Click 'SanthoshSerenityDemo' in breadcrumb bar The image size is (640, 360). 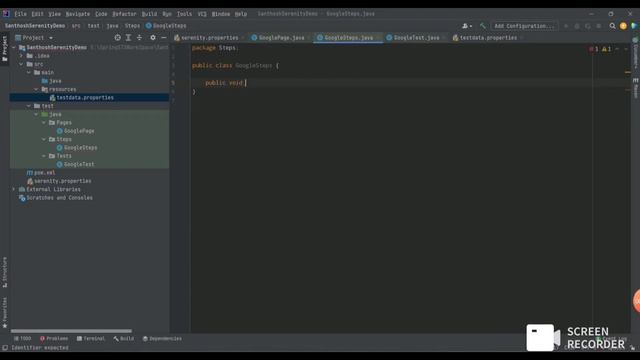(x=35, y=26)
